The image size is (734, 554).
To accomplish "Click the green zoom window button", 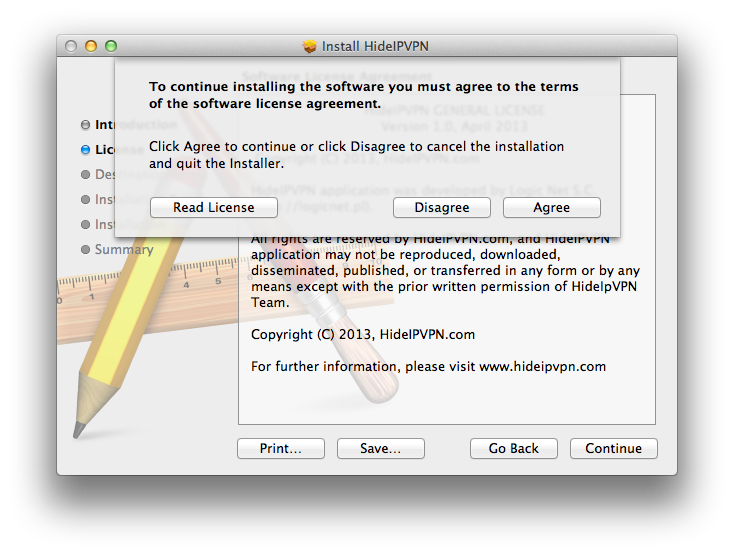I will coord(111,46).
